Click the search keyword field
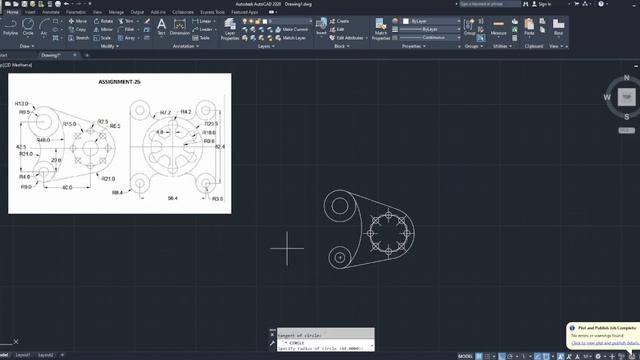The height and width of the screenshot is (360, 640). coord(490,4)
